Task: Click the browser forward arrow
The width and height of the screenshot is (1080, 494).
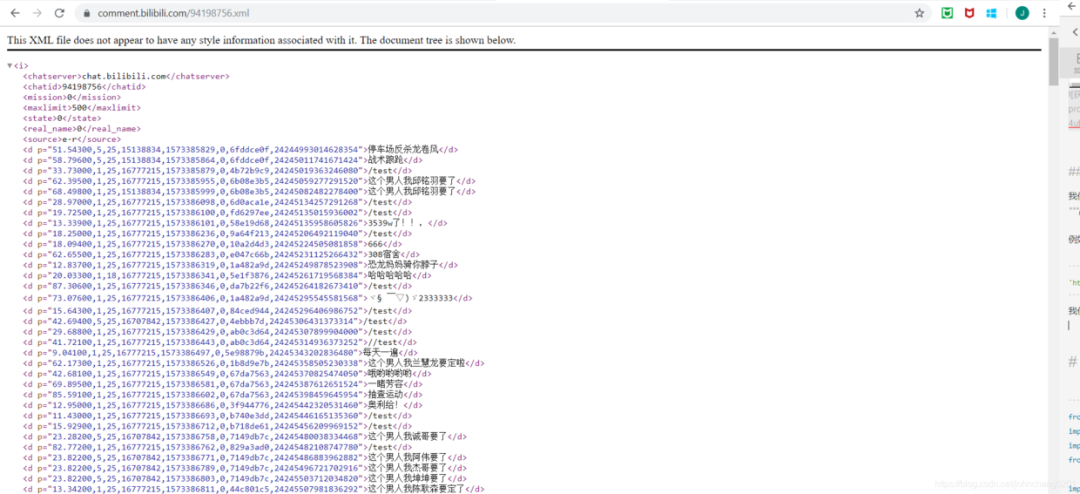Action: (x=37, y=13)
